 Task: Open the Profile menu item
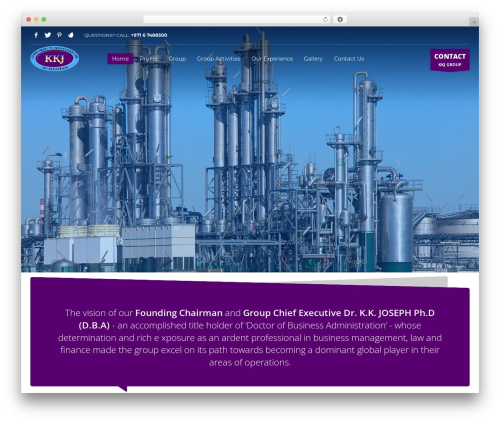(x=148, y=59)
